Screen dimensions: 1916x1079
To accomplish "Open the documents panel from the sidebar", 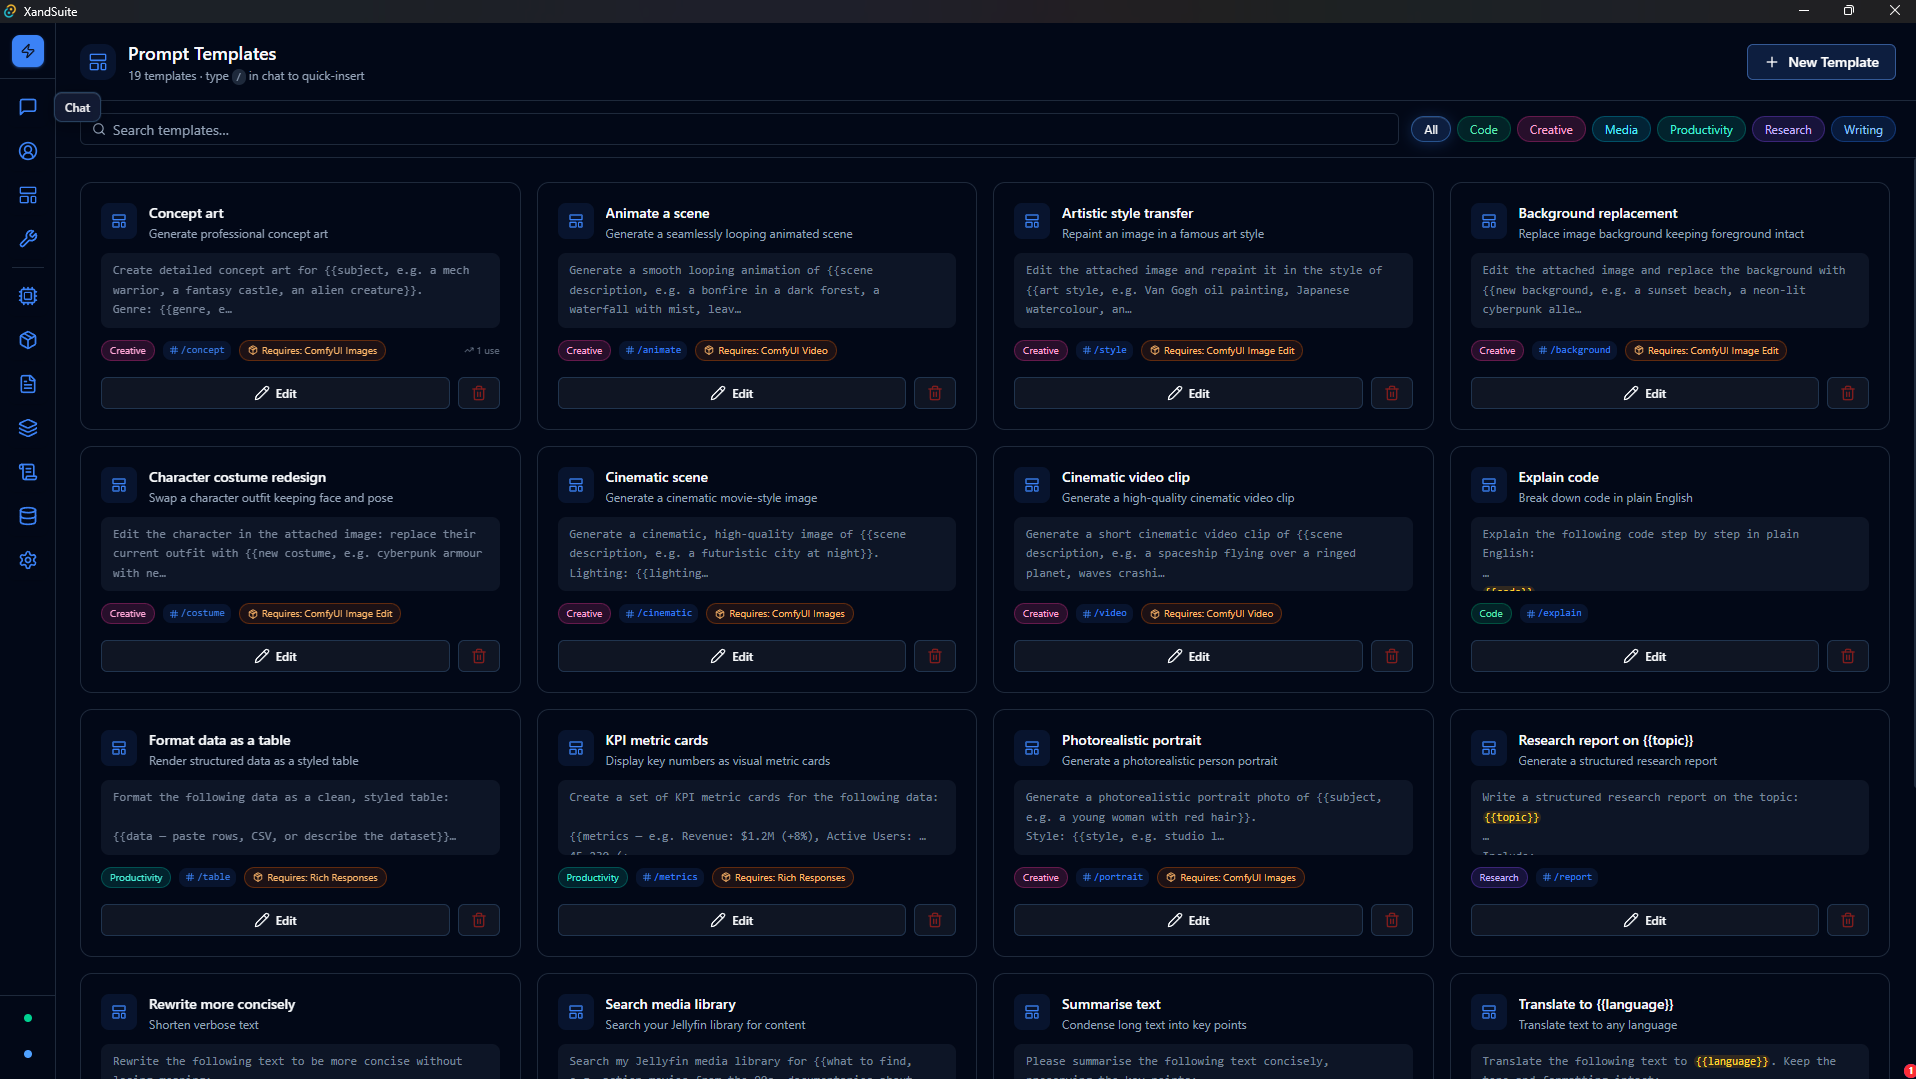I will coord(27,383).
